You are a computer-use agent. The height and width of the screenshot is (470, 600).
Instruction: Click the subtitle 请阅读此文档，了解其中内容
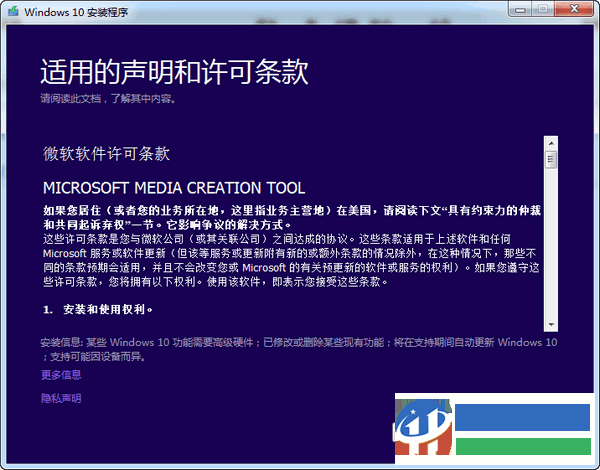(x=108, y=99)
